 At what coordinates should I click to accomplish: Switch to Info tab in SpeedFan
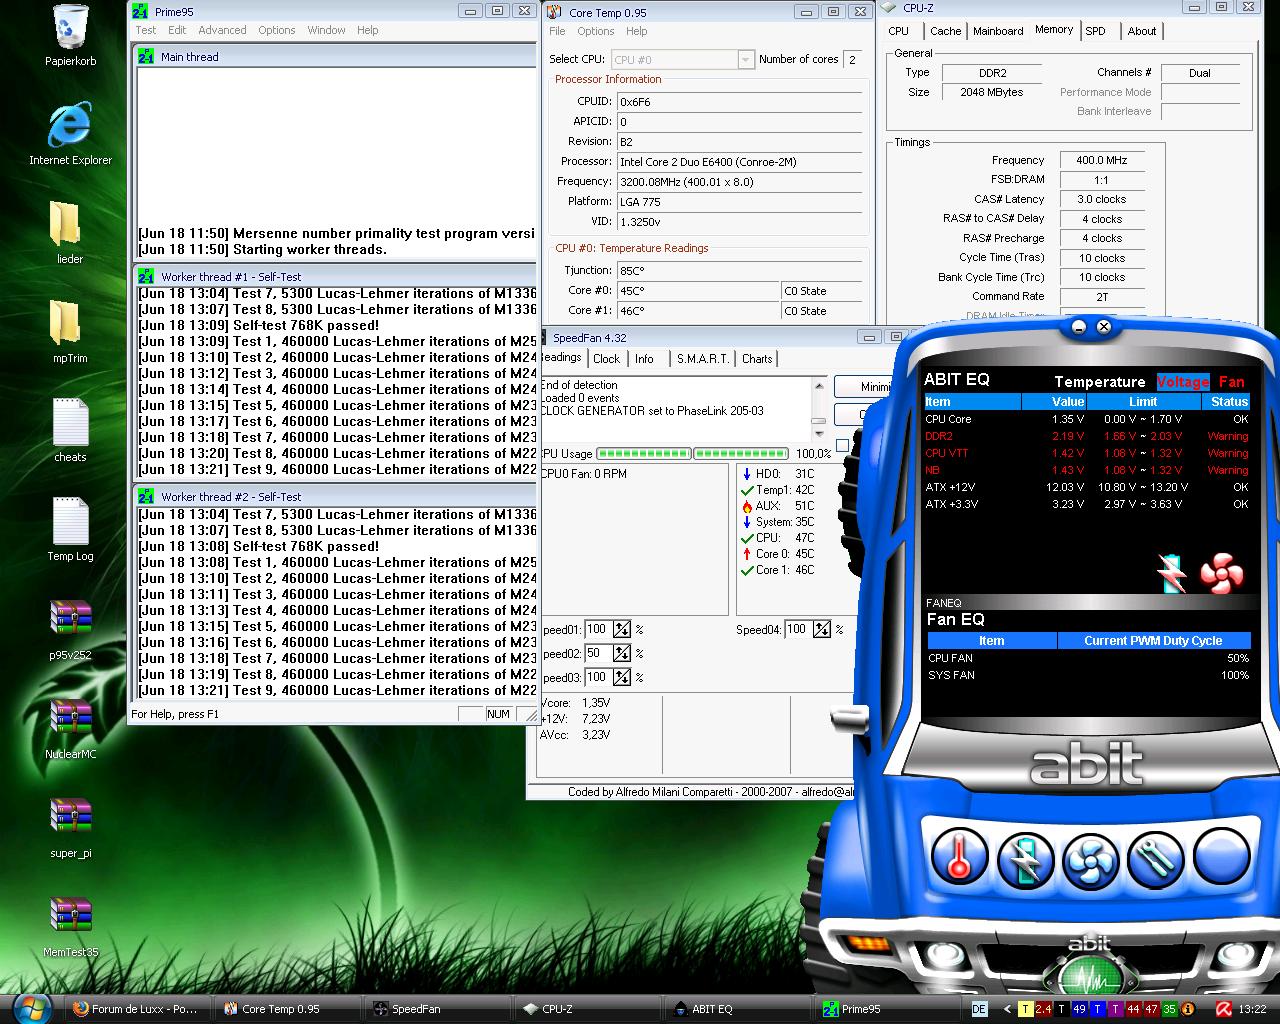click(x=644, y=359)
